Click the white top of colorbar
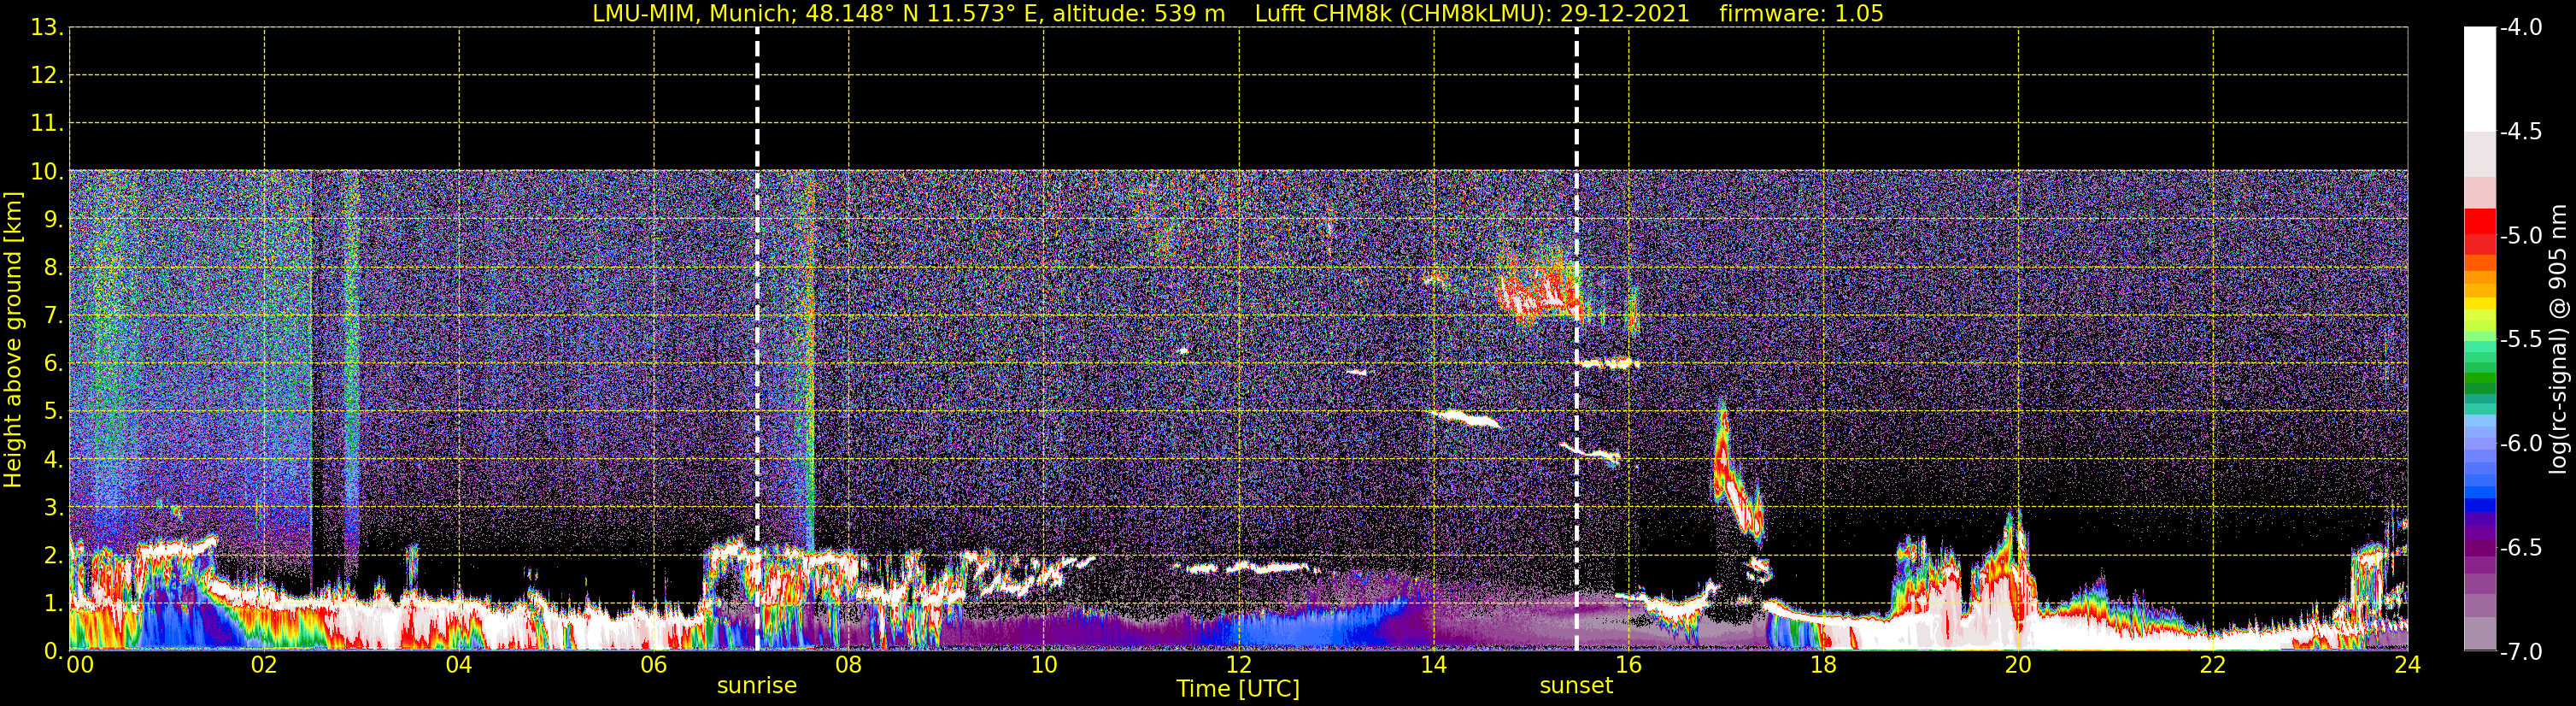This screenshot has height=706, width=2576. 2479,79
